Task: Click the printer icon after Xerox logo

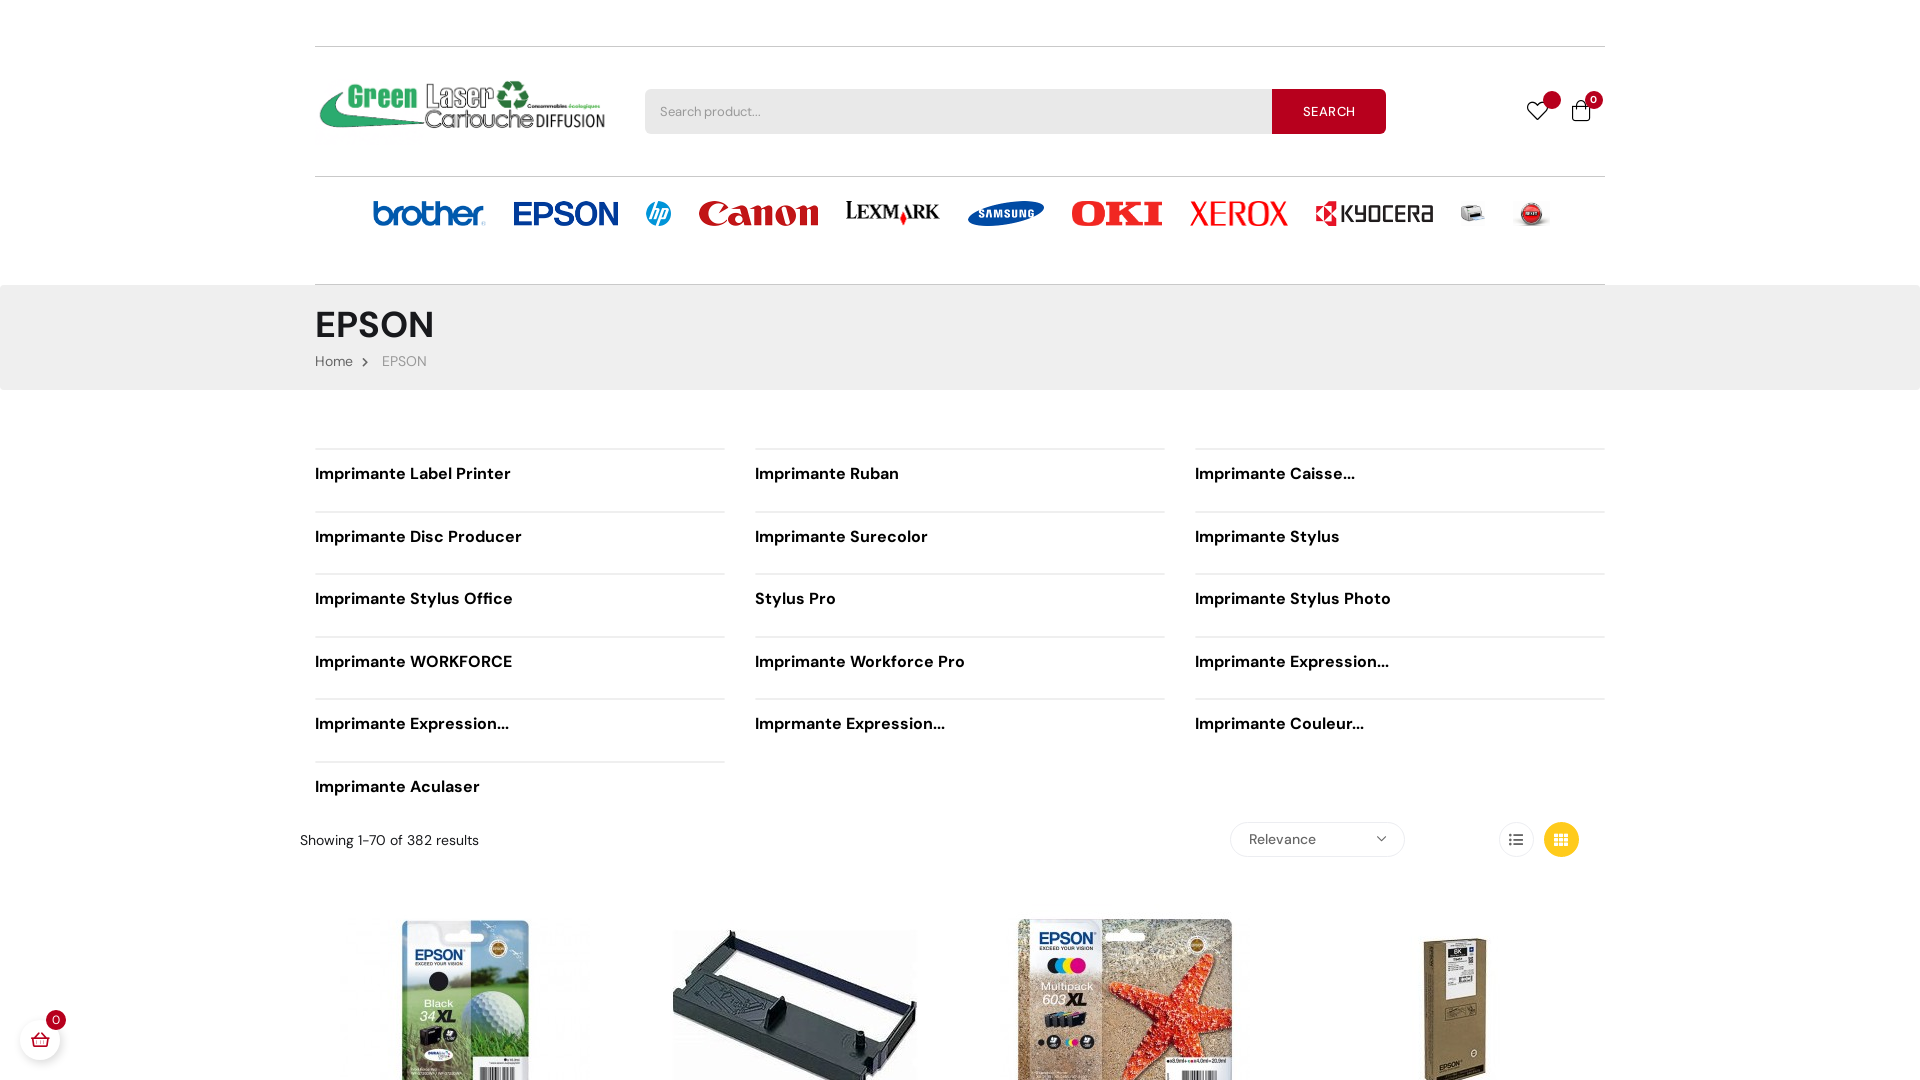Action: tap(1472, 213)
